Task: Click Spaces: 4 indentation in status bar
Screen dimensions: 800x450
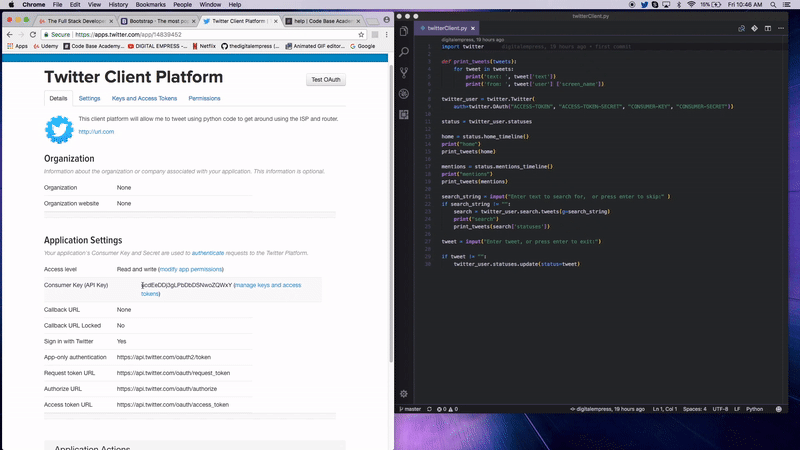Action: (695, 409)
